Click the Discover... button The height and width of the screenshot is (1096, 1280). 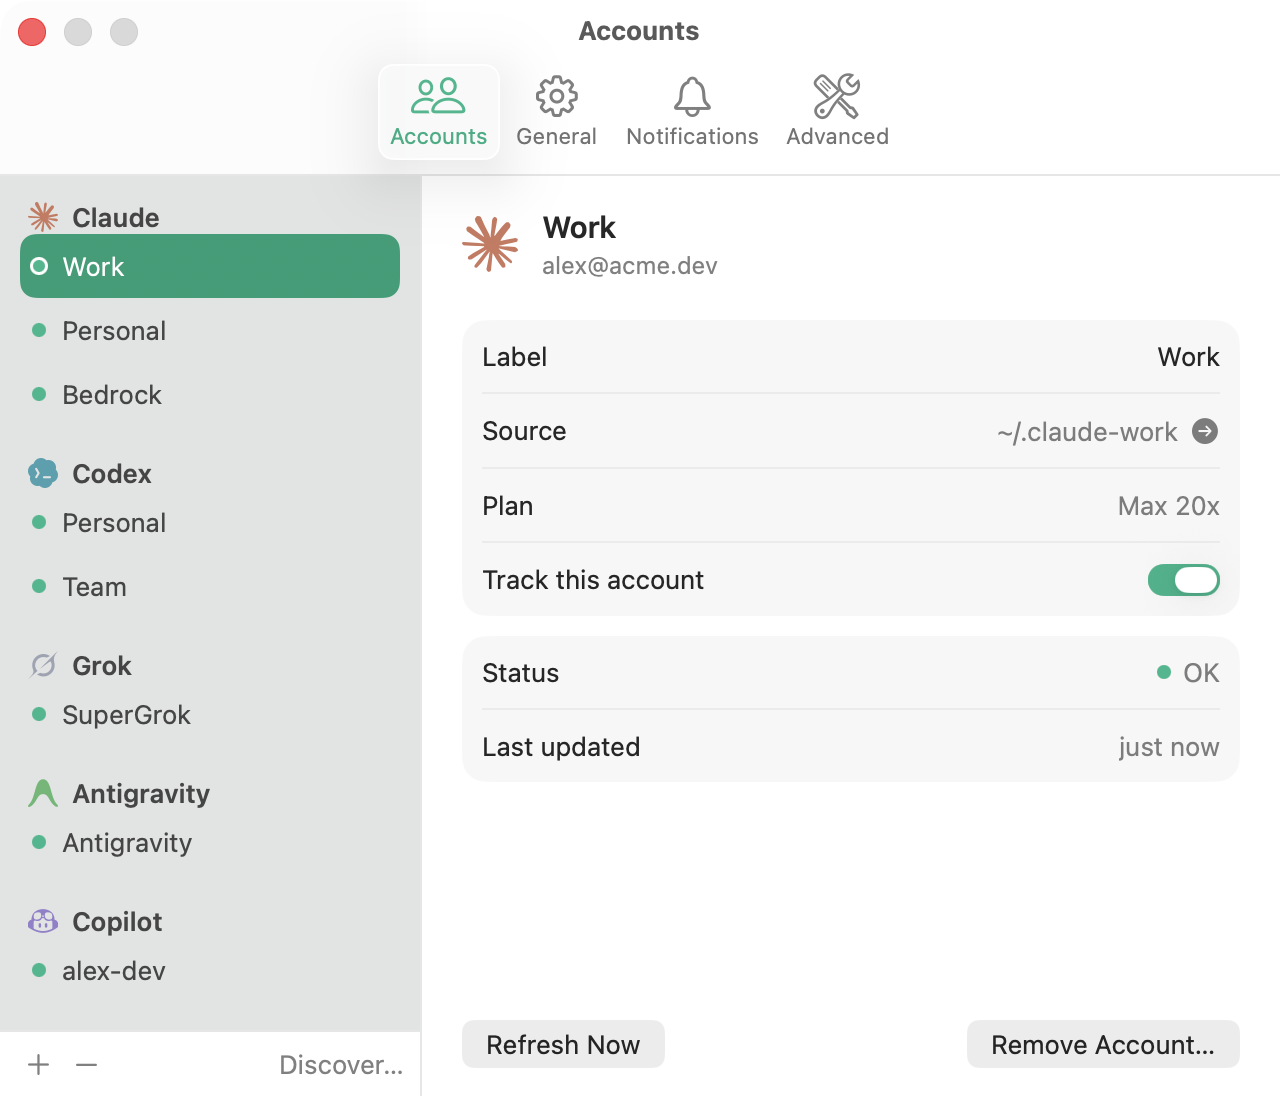(x=341, y=1065)
